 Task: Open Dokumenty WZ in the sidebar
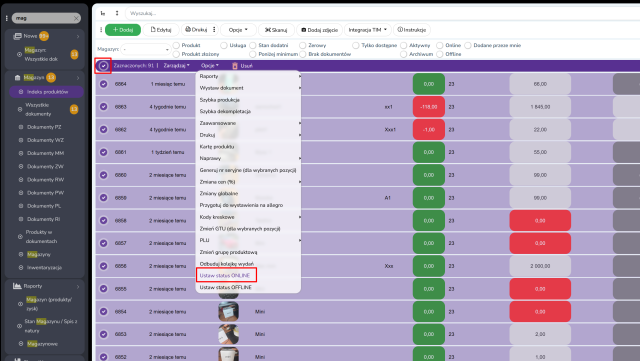pos(45,140)
